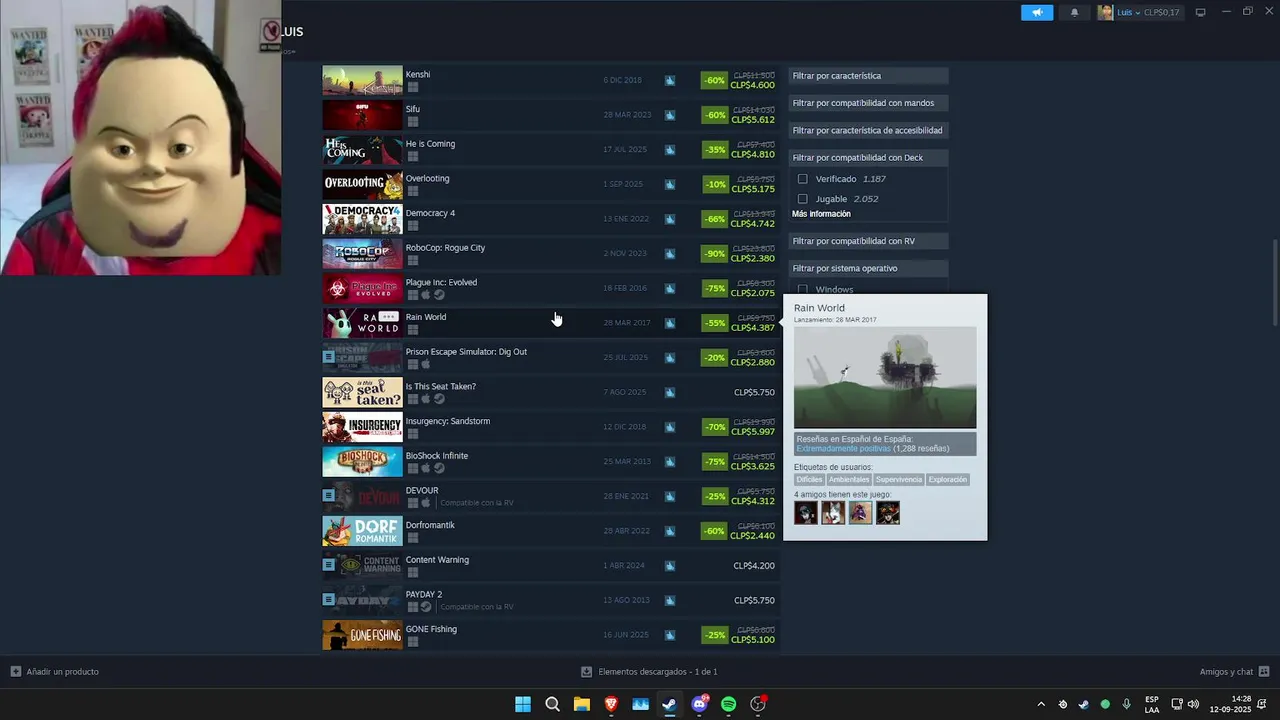The image size is (1280, 720).
Task: Click the Add a product plus icon
Action: pyautogui.click(x=15, y=672)
